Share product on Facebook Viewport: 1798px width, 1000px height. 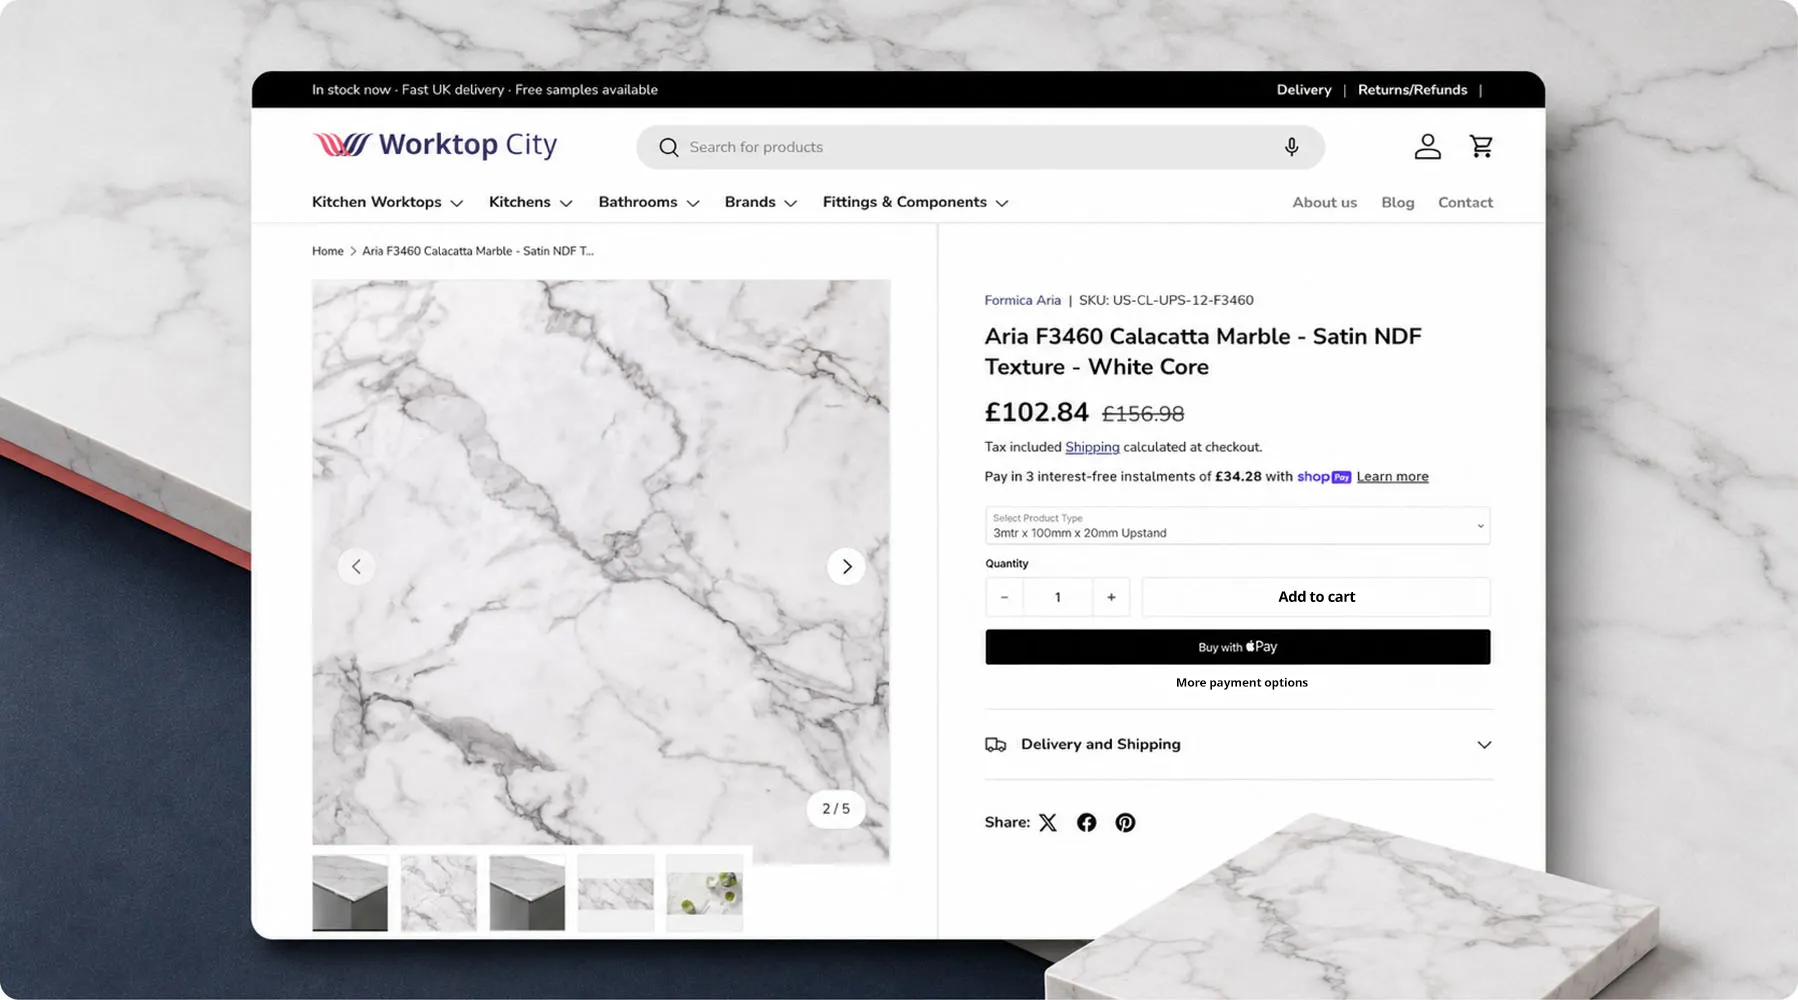[1086, 822]
